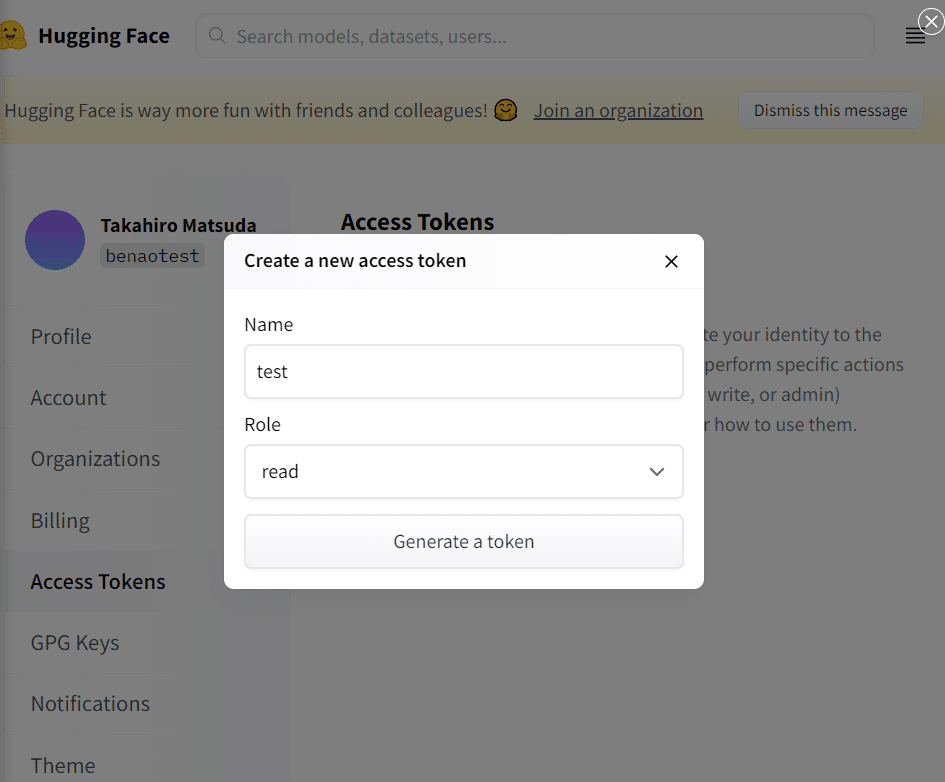Select Access Tokens in sidebar
Image resolution: width=945 pixels, height=782 pixels.
tap(98, 582)
